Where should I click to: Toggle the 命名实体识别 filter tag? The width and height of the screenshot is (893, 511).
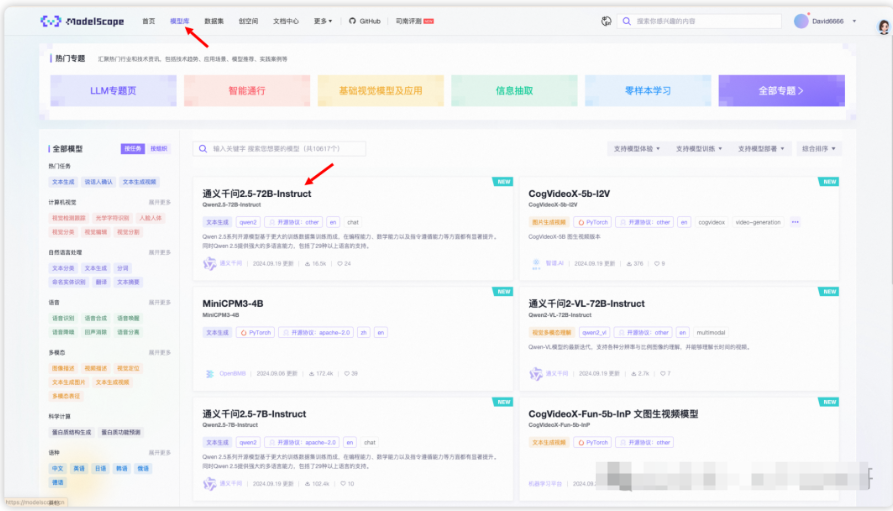(x=68, y=282)
